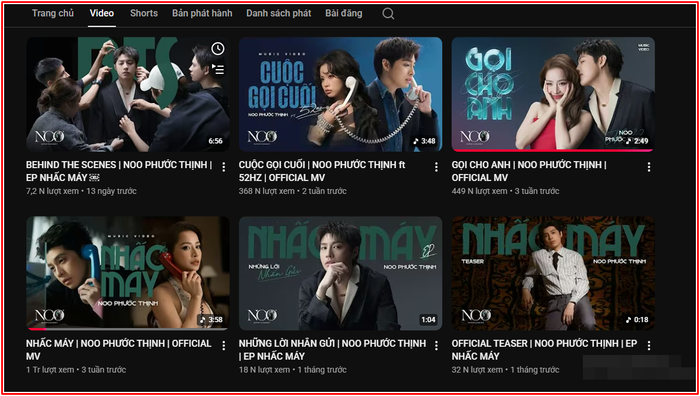The height and width of the screenshot is (396, 700).
Task: Open more options for BEHIND THE SCENES video
Action: (224, 167)
